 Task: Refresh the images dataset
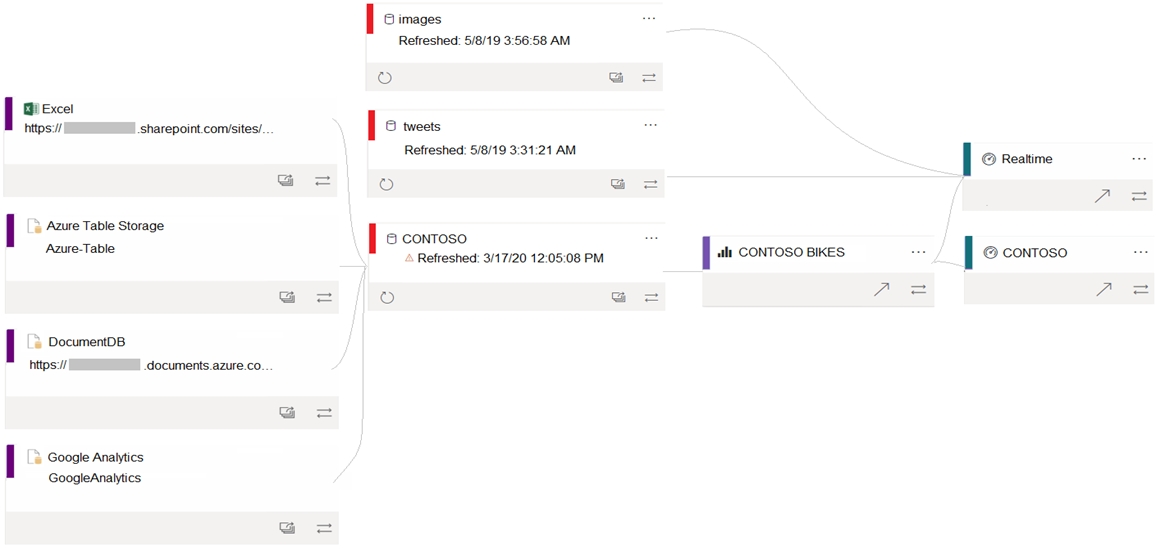pyautogui.click(x=384, y=77)
